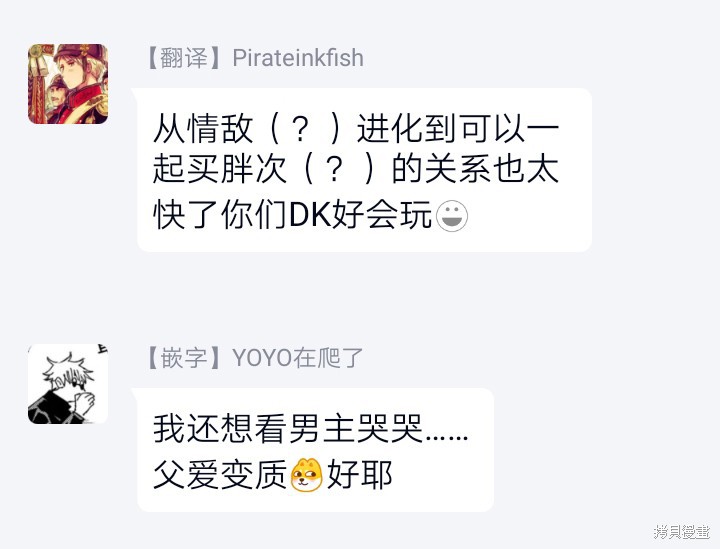Open Pirateinkfish's red uniform avatar
This screenshot has height=549, width=720.
(x=68, y=84)
